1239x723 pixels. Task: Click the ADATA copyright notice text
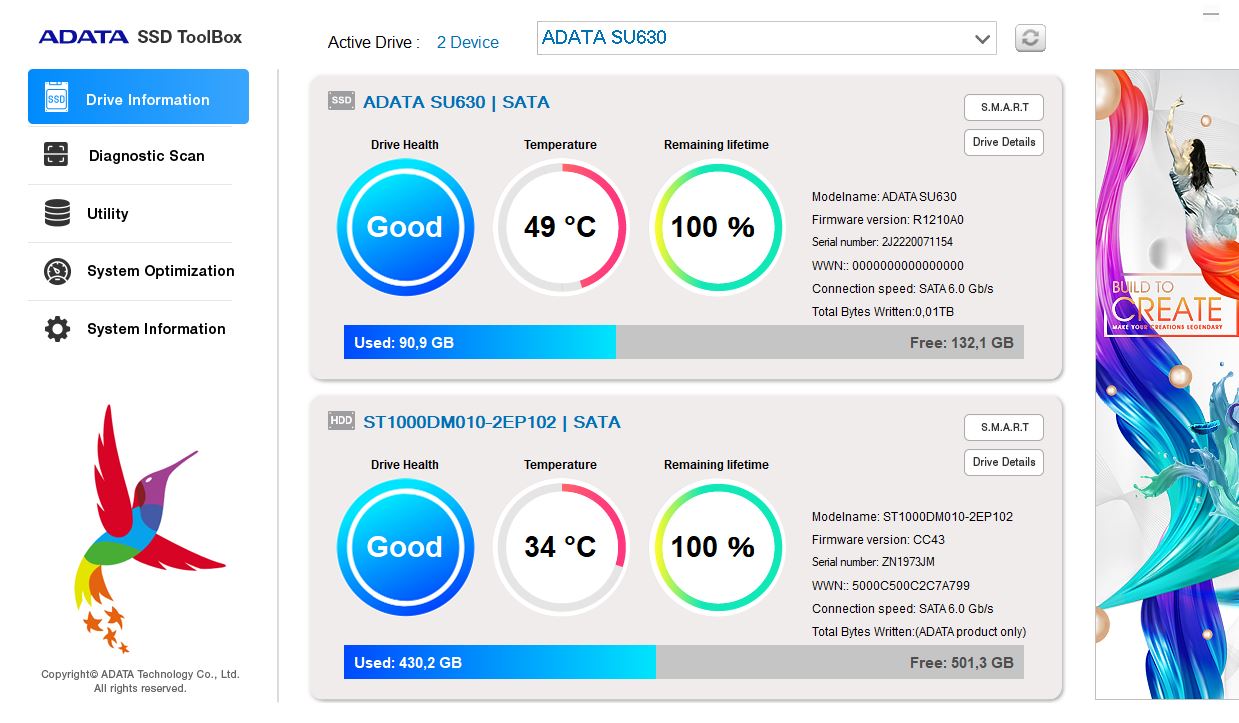pos(140,681)
